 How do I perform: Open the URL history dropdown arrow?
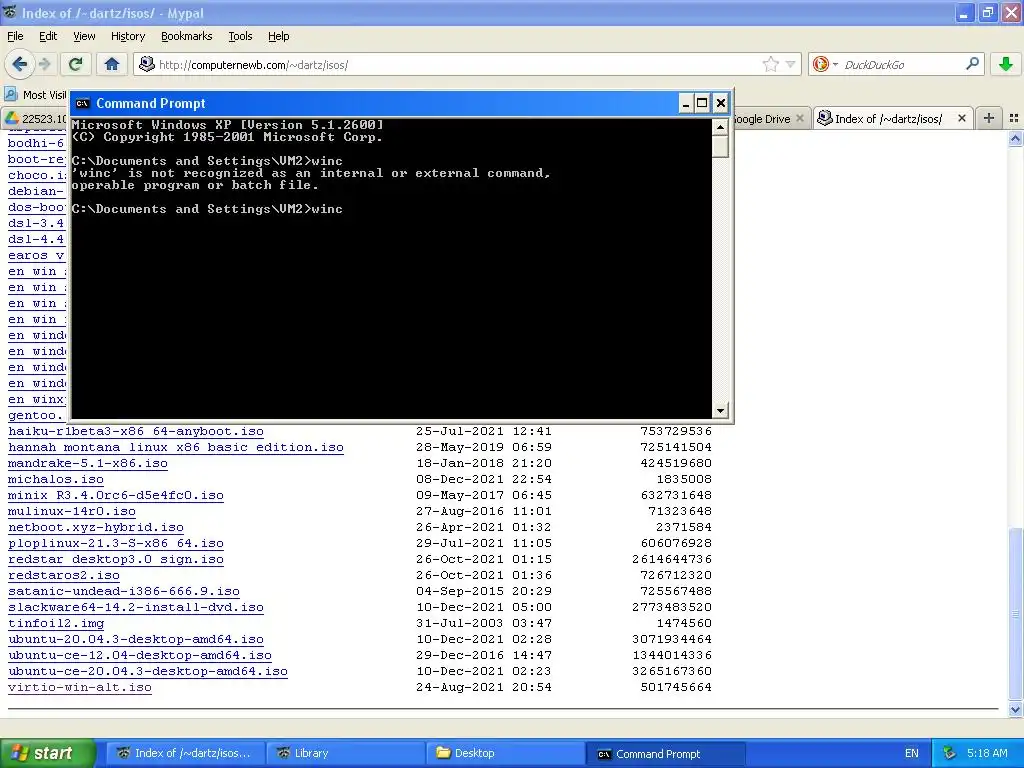coord(790,64)
